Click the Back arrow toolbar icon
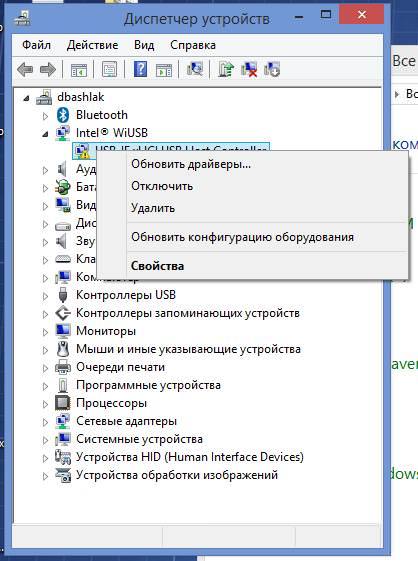This screenshot has height=561, width=418. coord(25,69)
